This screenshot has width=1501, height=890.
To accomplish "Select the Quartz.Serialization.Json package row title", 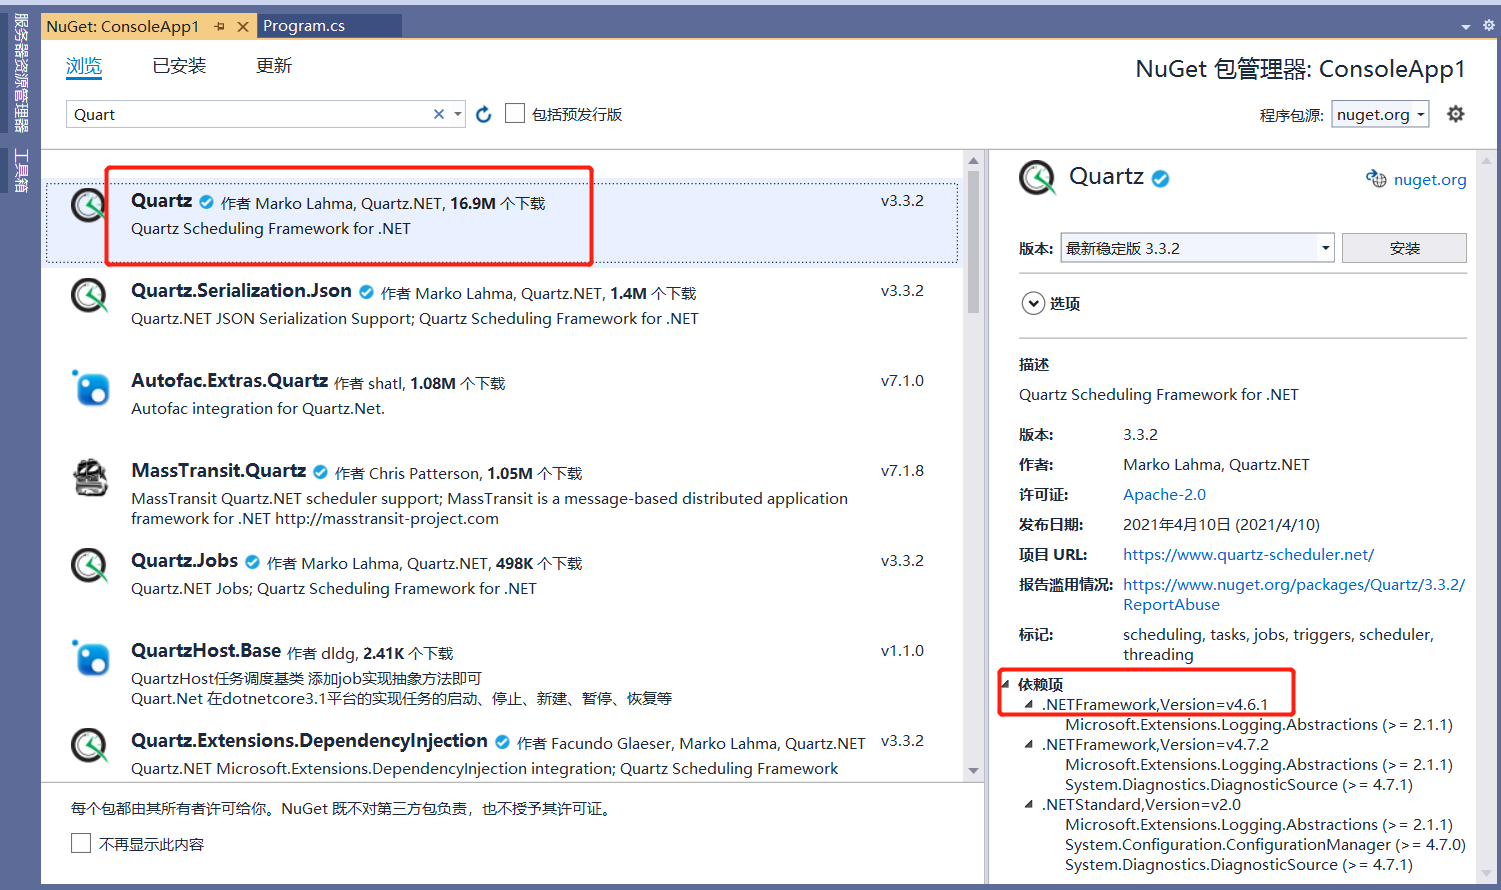I will 241,290.
